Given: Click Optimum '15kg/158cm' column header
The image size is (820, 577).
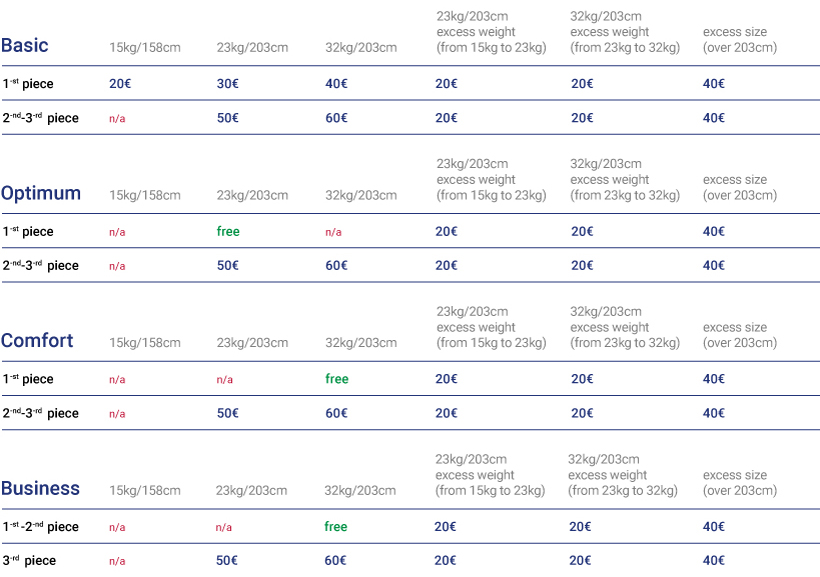Looking at the screenshot, I should point(145,196).
